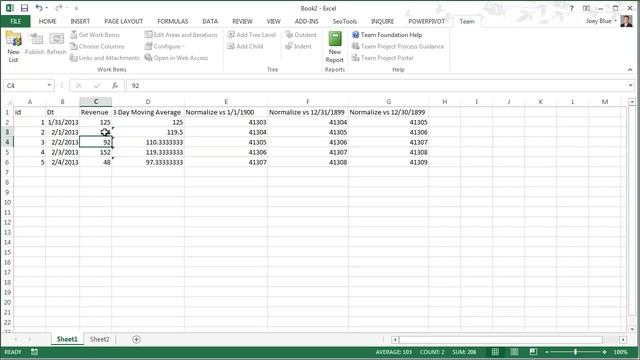The width and height of the screenshot is (640, 360).
Task: Open the Undo history dropdown arrow
Action: (x=47, y=8)
